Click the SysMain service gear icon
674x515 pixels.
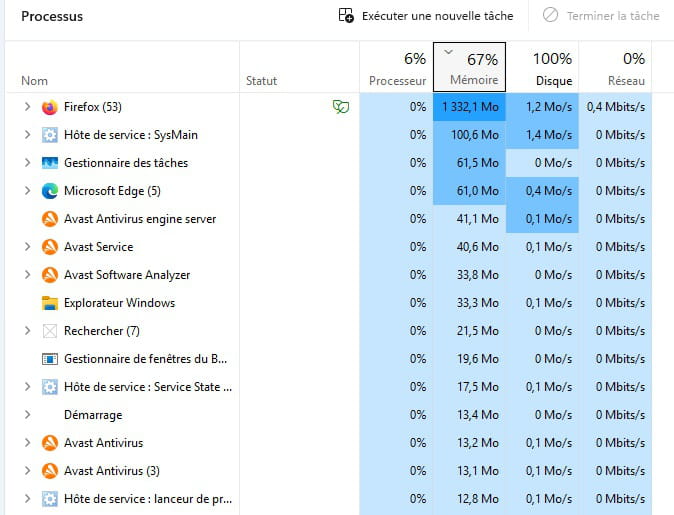(50, 135)
